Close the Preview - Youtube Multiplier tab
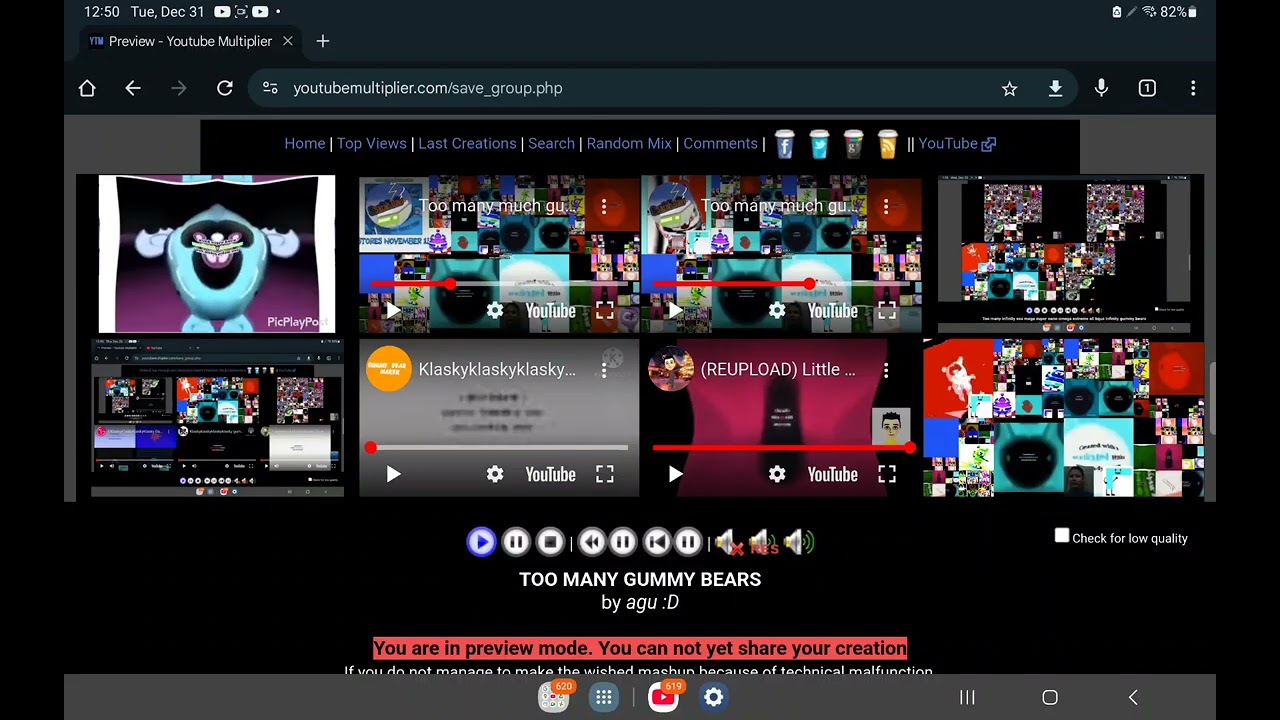The width and height of the screenshot is (1280, 720). pos(287,41)
